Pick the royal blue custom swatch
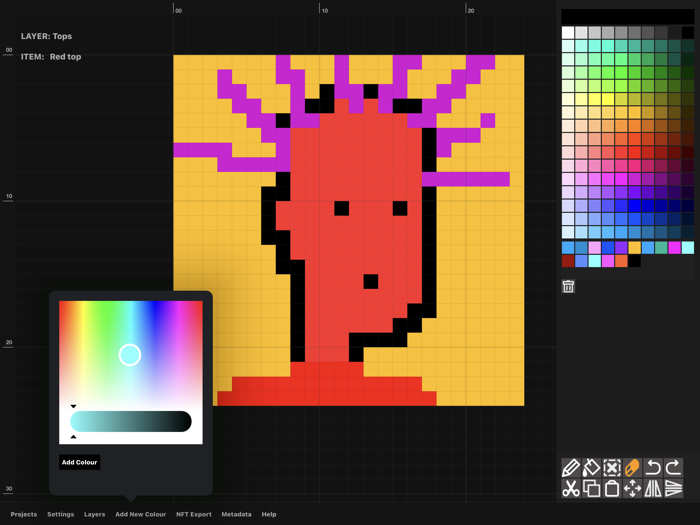 tap(608, 247)
